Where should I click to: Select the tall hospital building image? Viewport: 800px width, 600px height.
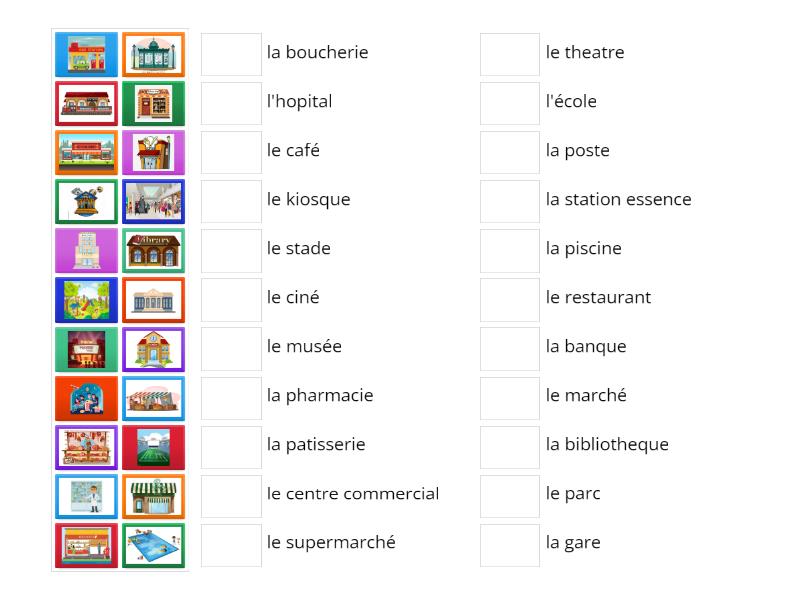[x=87, y=250]
